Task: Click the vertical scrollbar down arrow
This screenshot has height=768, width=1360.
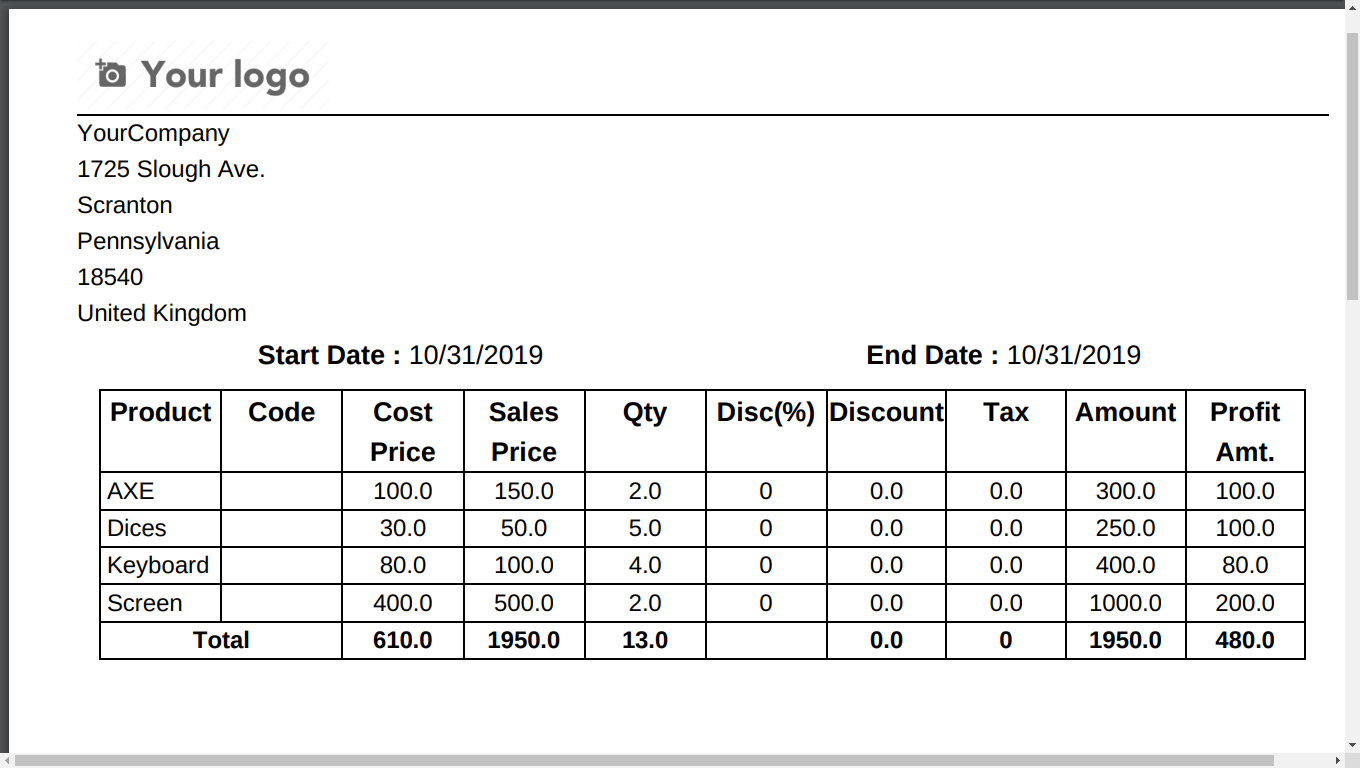Action: click(x=1352, y=744)
